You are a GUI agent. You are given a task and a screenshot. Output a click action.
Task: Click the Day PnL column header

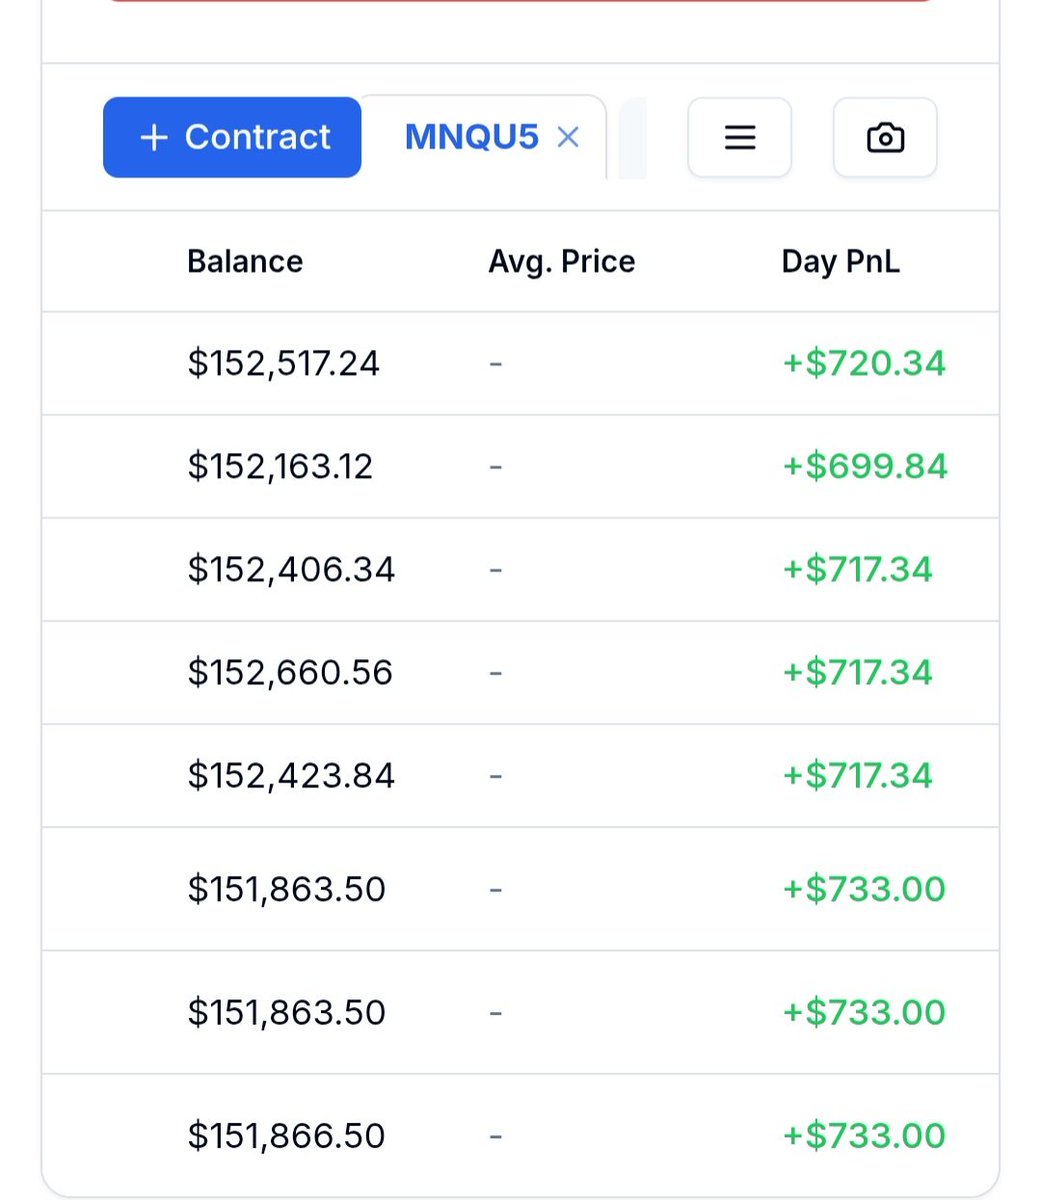(840, 261)
